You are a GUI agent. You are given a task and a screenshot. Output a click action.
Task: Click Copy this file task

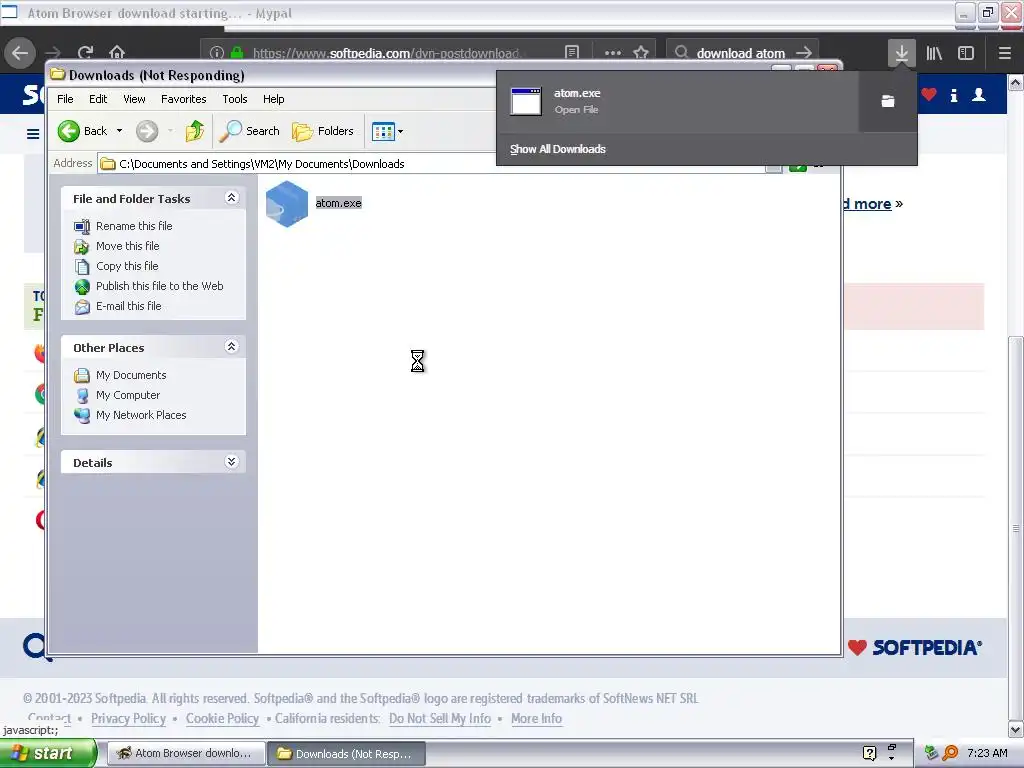(127, 266)
